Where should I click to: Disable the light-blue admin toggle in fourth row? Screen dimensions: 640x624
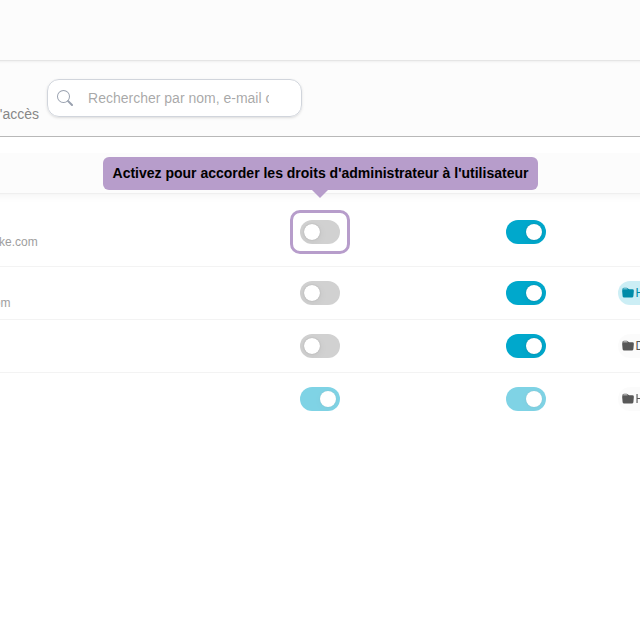(x=320, y=399)
